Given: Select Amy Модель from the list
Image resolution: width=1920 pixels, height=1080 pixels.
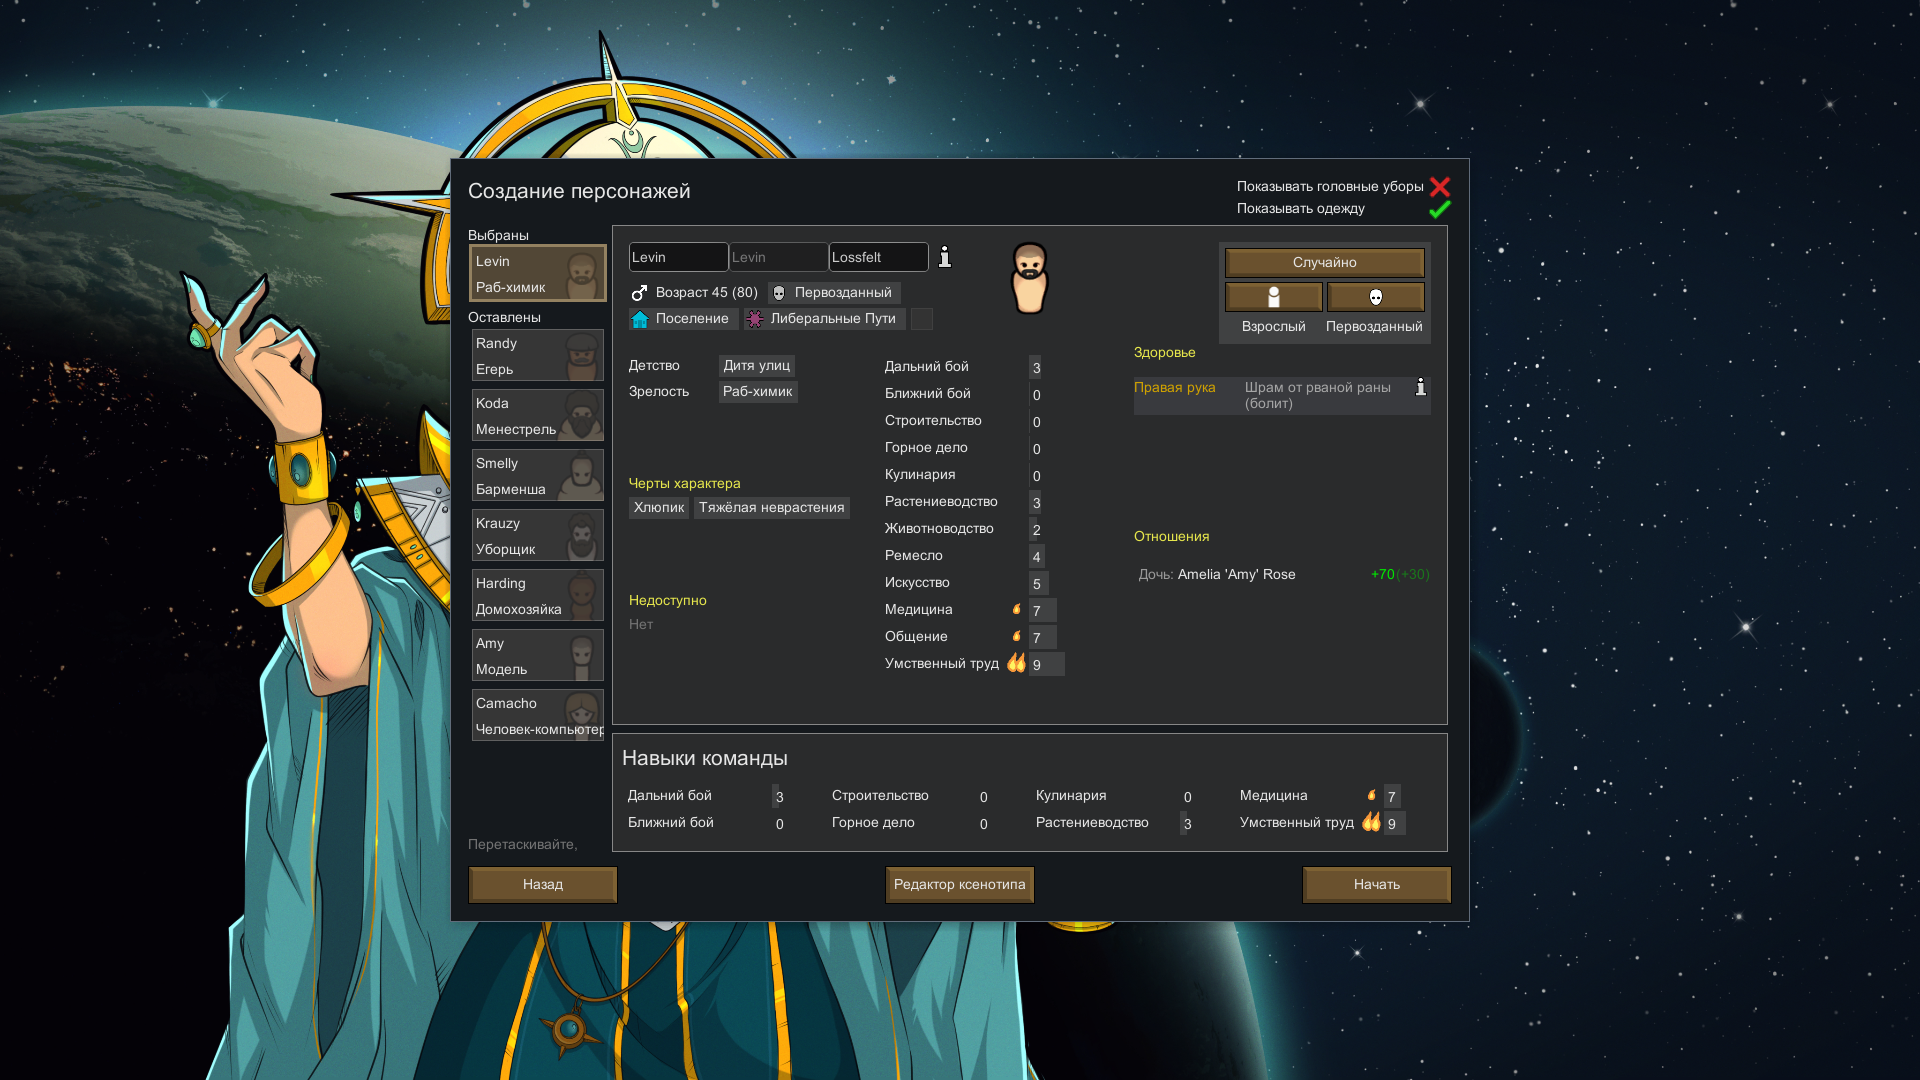Looking at the screenshot, I should pos(538,655).
